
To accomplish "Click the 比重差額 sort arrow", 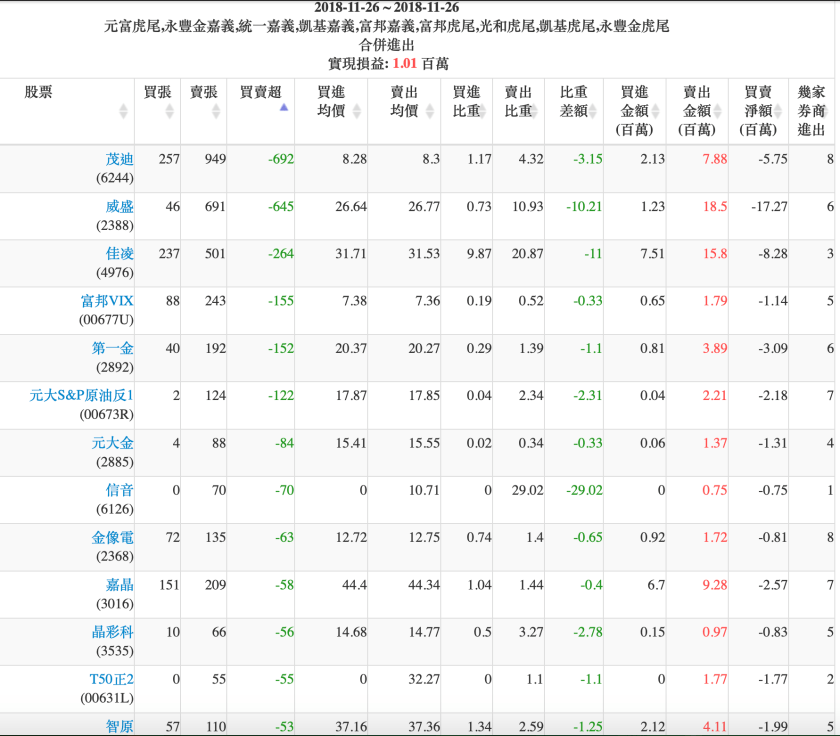I will 592,110.
